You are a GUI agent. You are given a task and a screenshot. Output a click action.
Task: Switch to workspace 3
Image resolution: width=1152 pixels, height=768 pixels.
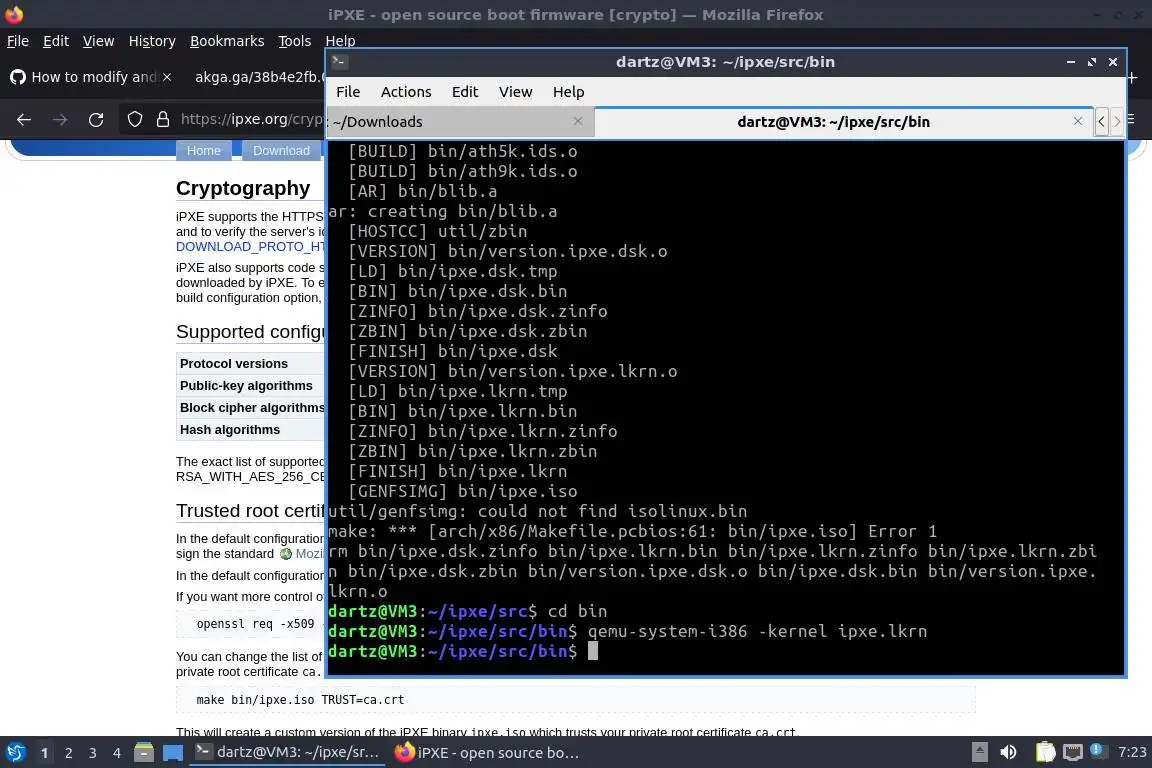pyautogui.click(x=93, y=753)
